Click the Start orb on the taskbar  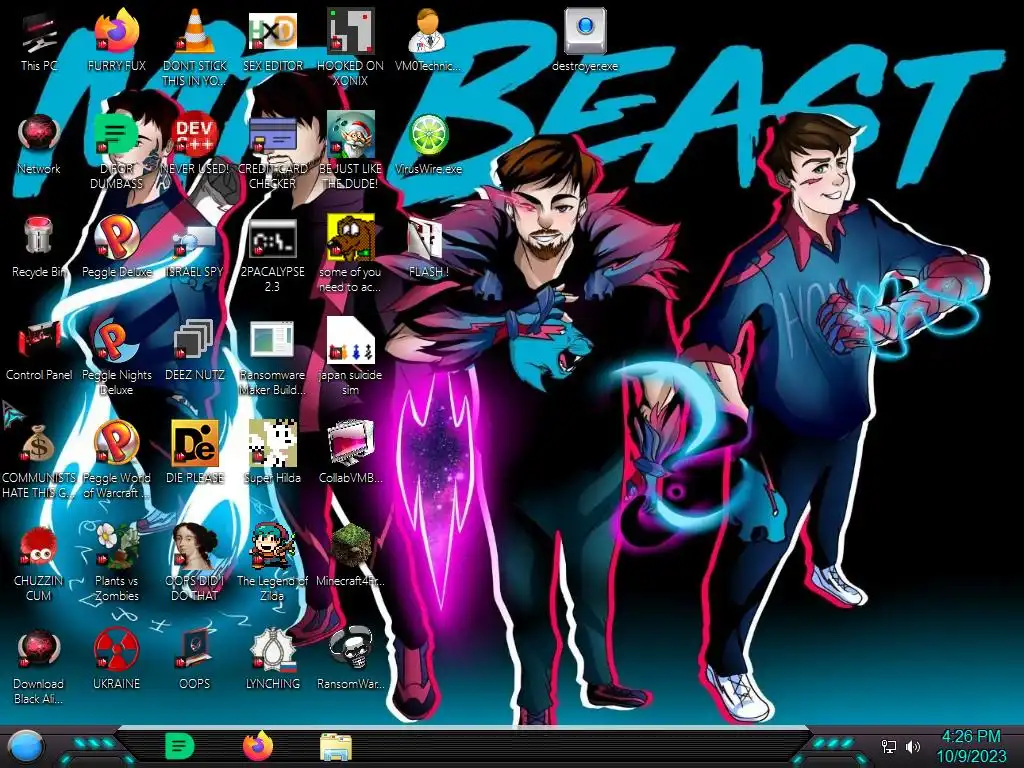coord(26,748)
